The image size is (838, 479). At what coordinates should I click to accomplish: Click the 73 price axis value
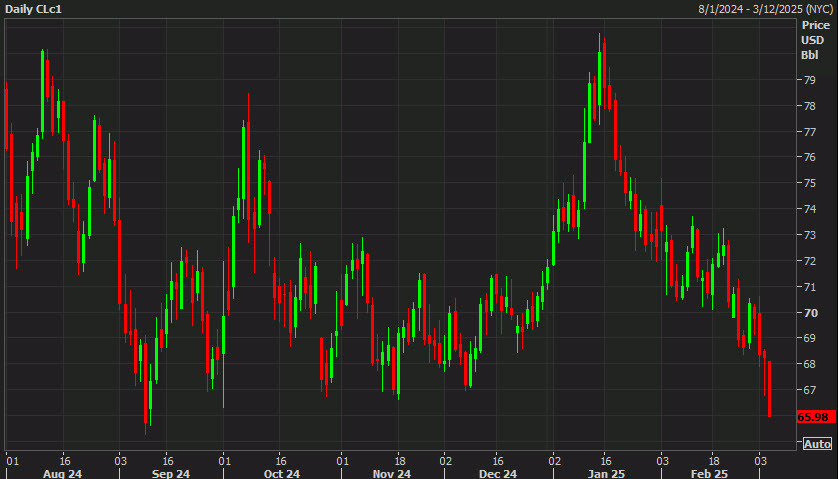pos(809,235)
